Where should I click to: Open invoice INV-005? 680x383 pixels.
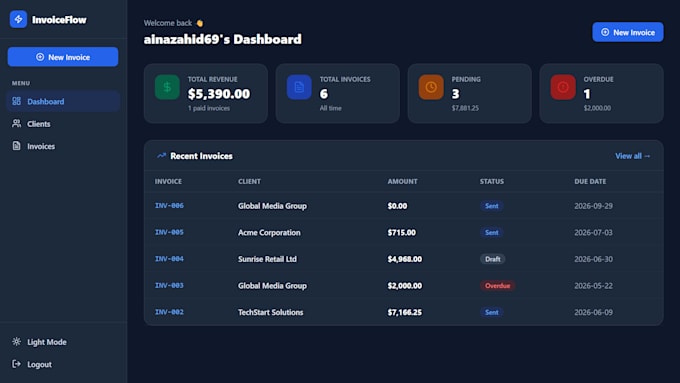(169, 232)
